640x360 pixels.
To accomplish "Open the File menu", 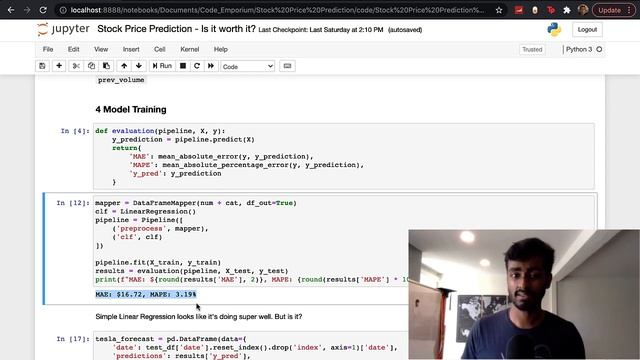I will pyautogui.click(x=48, y=49).
